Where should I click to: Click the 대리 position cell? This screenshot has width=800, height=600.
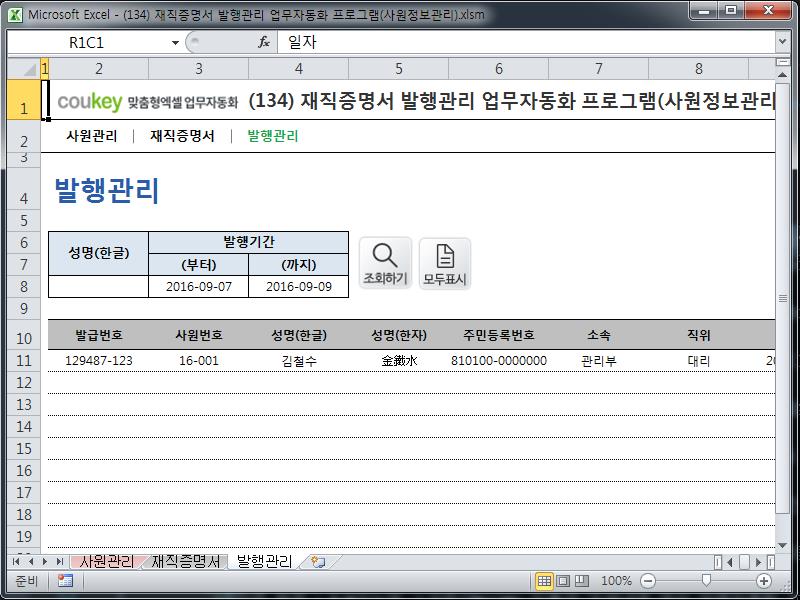point(698,361)
